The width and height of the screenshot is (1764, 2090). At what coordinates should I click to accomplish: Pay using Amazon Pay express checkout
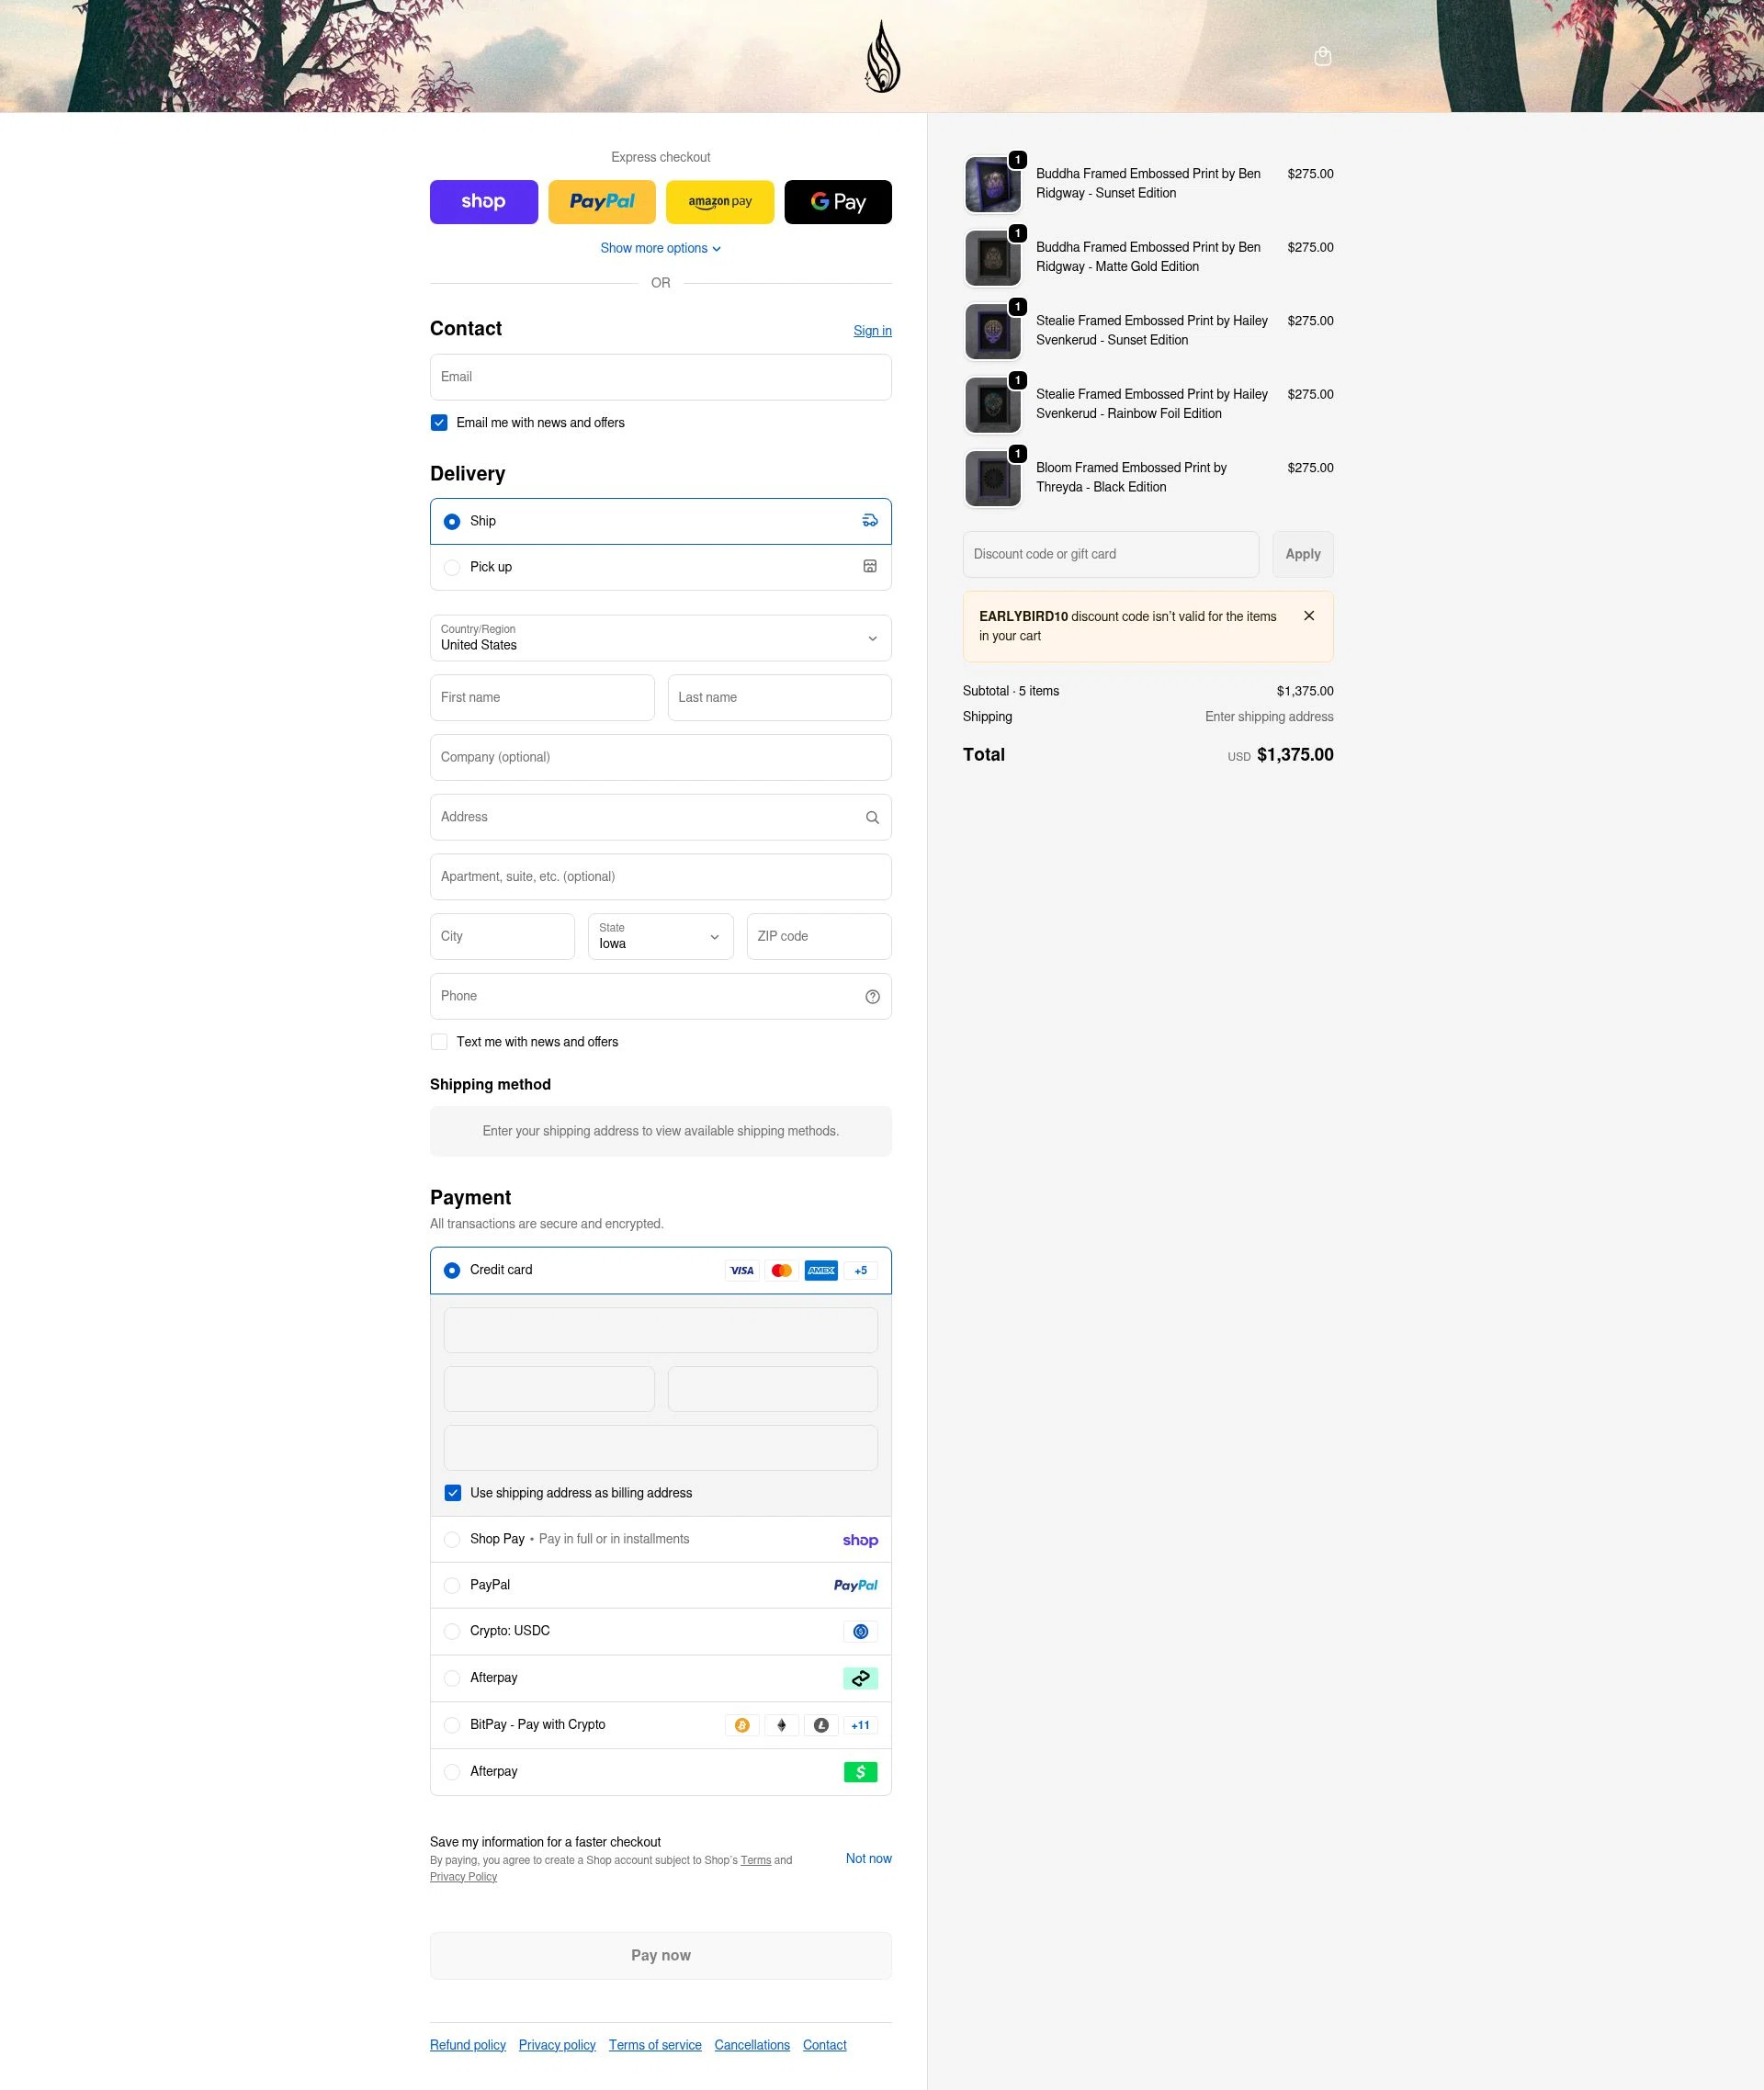(720, 201)
